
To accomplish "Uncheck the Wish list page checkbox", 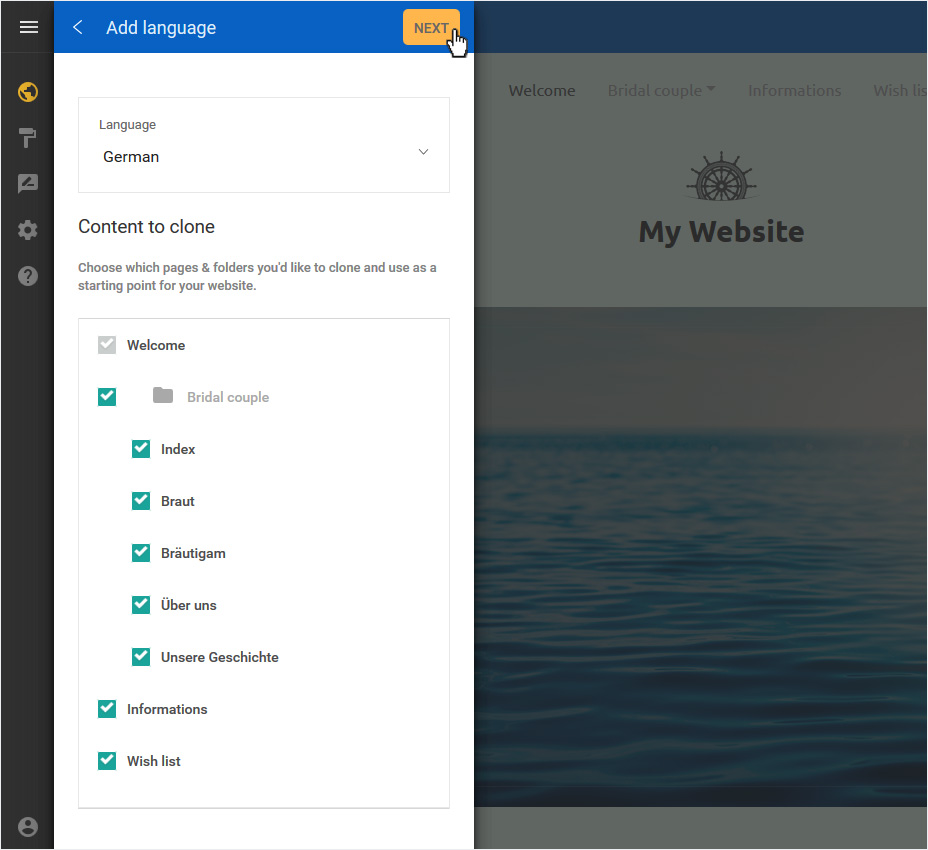I will [107, 761].
